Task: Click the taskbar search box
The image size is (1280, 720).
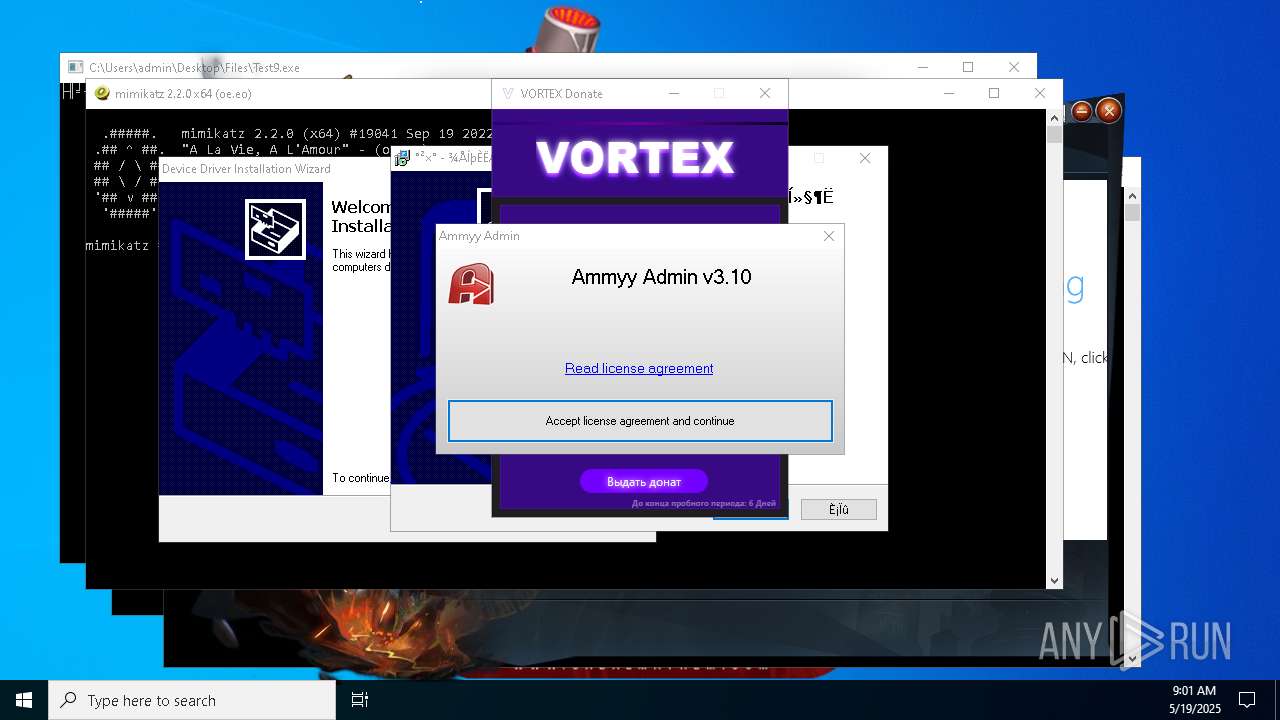Action: [x=192, y=700]
